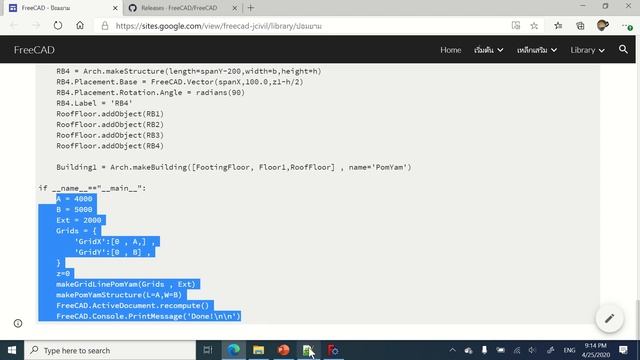Click the line "RB4.Label = 'RB4'"

94,103
